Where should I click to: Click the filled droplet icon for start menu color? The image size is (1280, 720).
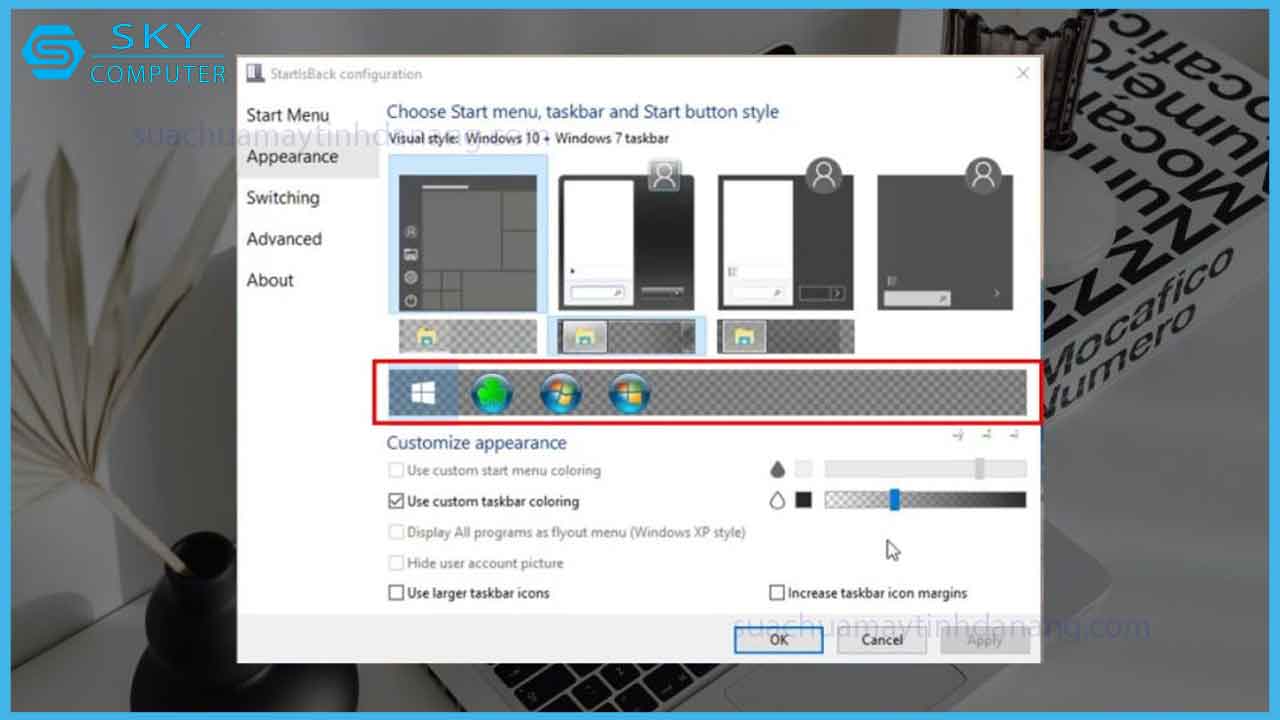[x=777, y=469]
